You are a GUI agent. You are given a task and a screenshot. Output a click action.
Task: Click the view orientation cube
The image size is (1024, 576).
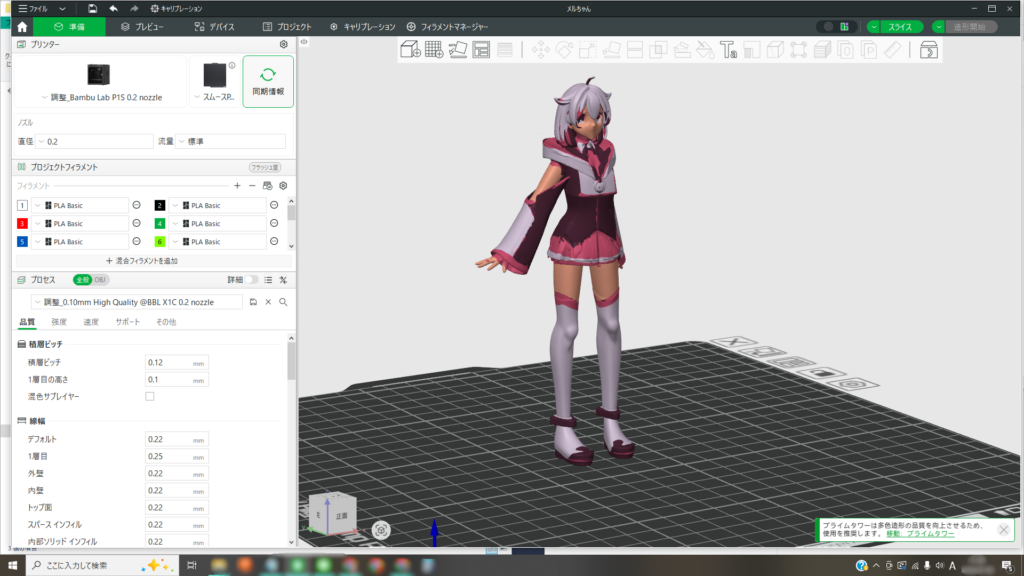click(x=332, y=513)
